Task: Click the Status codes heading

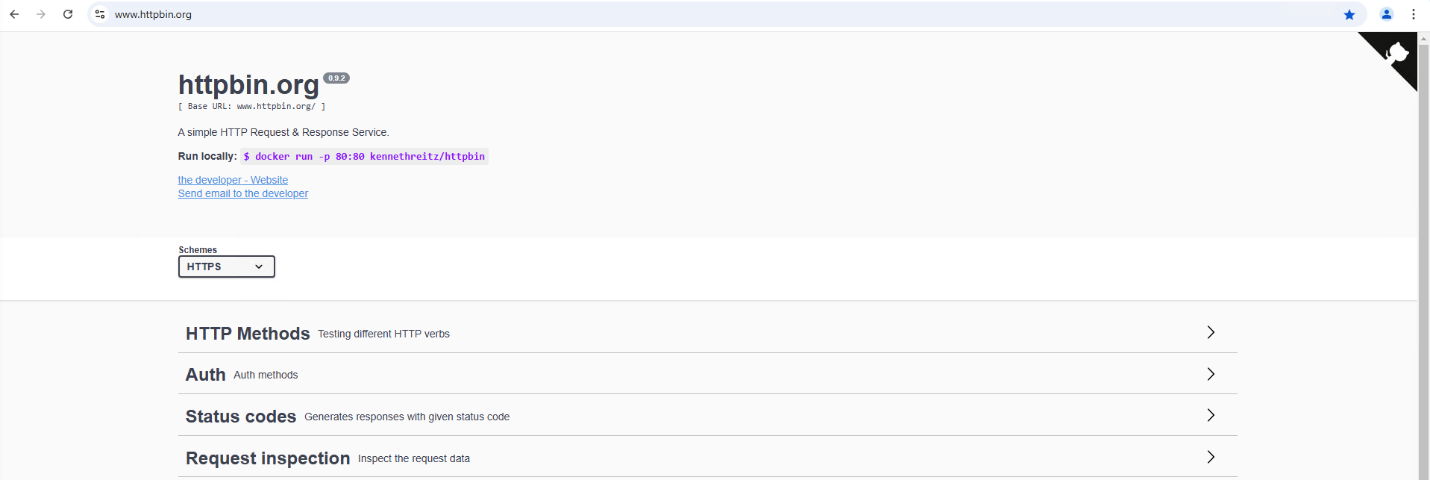Action: (x=241, y=417)
